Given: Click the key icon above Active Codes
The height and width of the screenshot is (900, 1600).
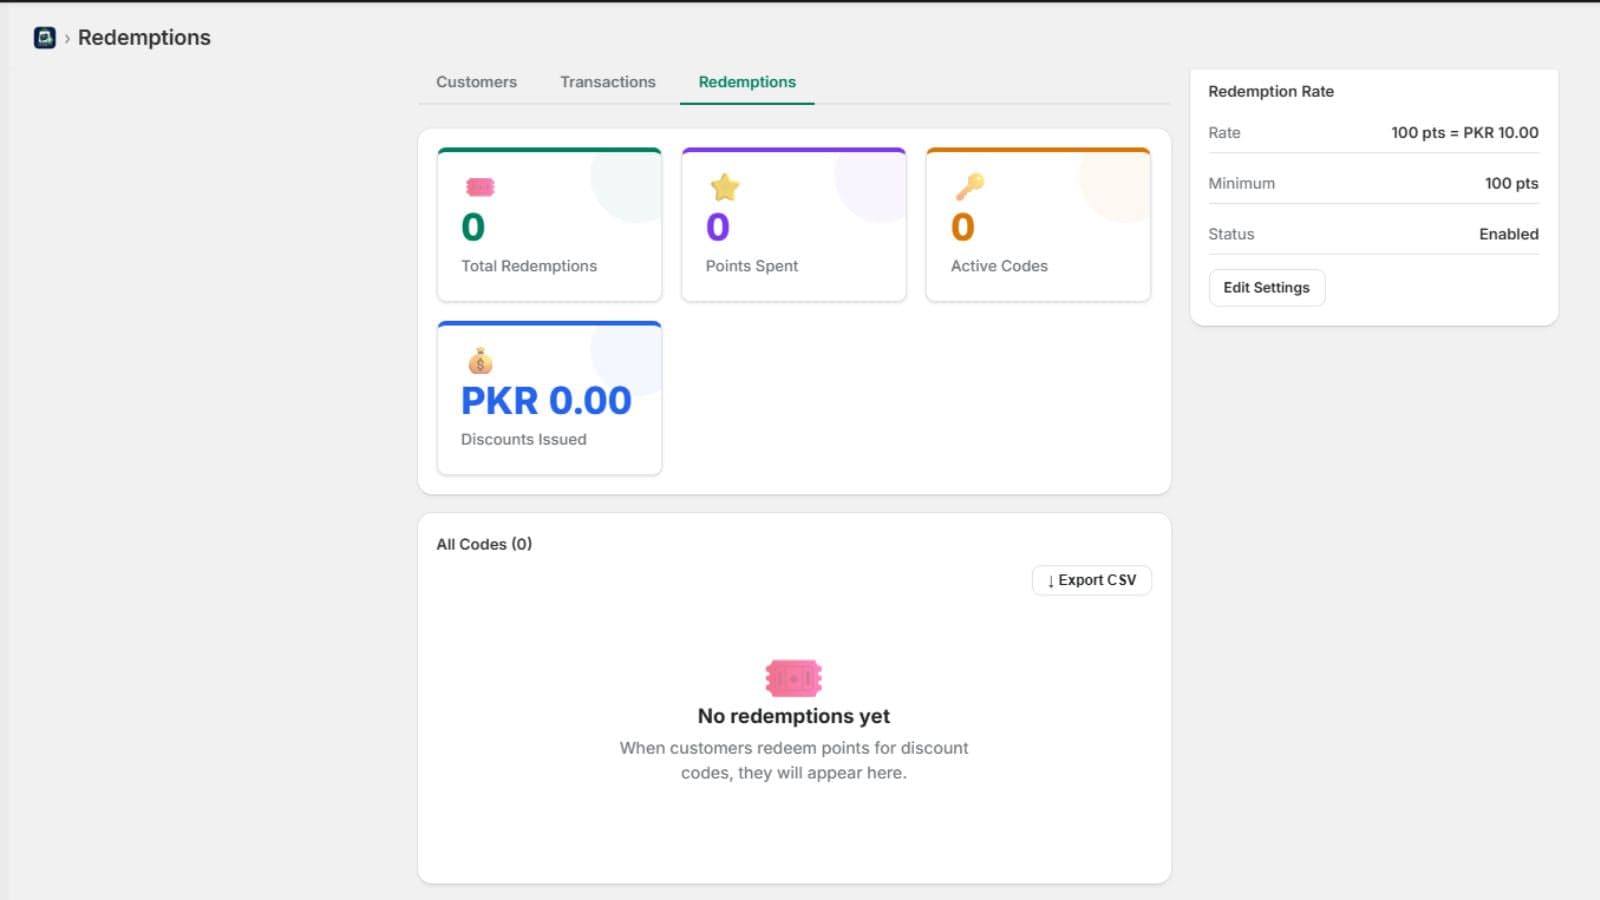Looking at the screenshot, I should pos(969,187).
